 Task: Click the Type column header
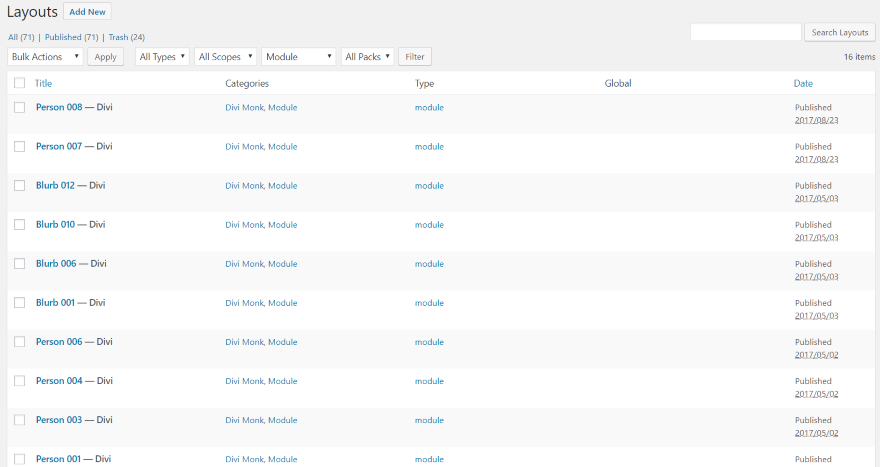[424, 83]
